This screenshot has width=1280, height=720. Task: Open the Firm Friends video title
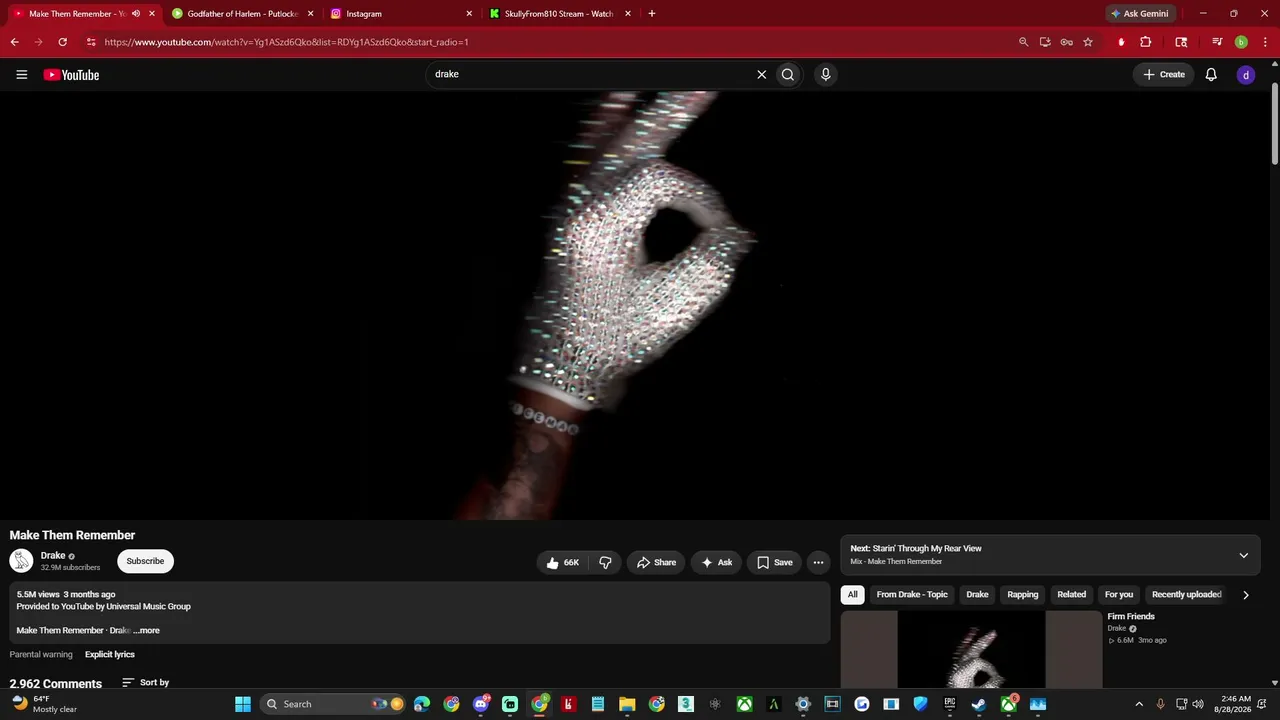(x=1131, y=617)
